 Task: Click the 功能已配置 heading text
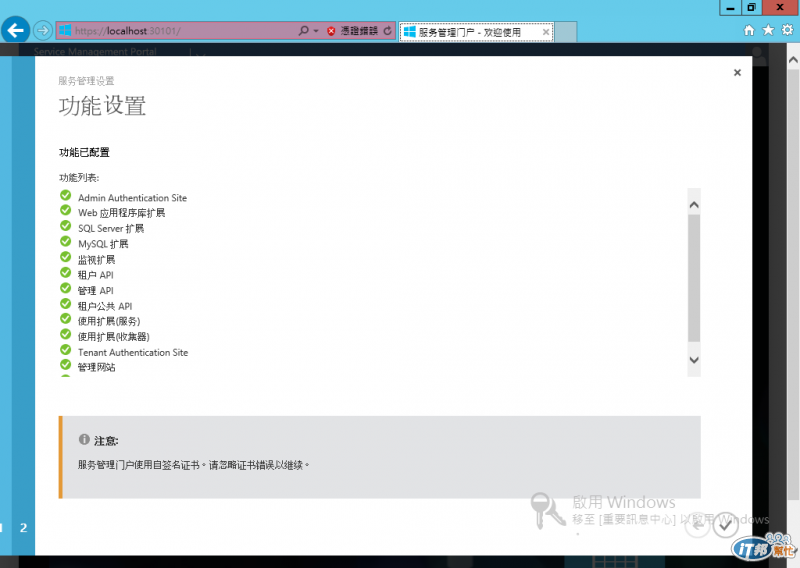(x=84, y=153)
